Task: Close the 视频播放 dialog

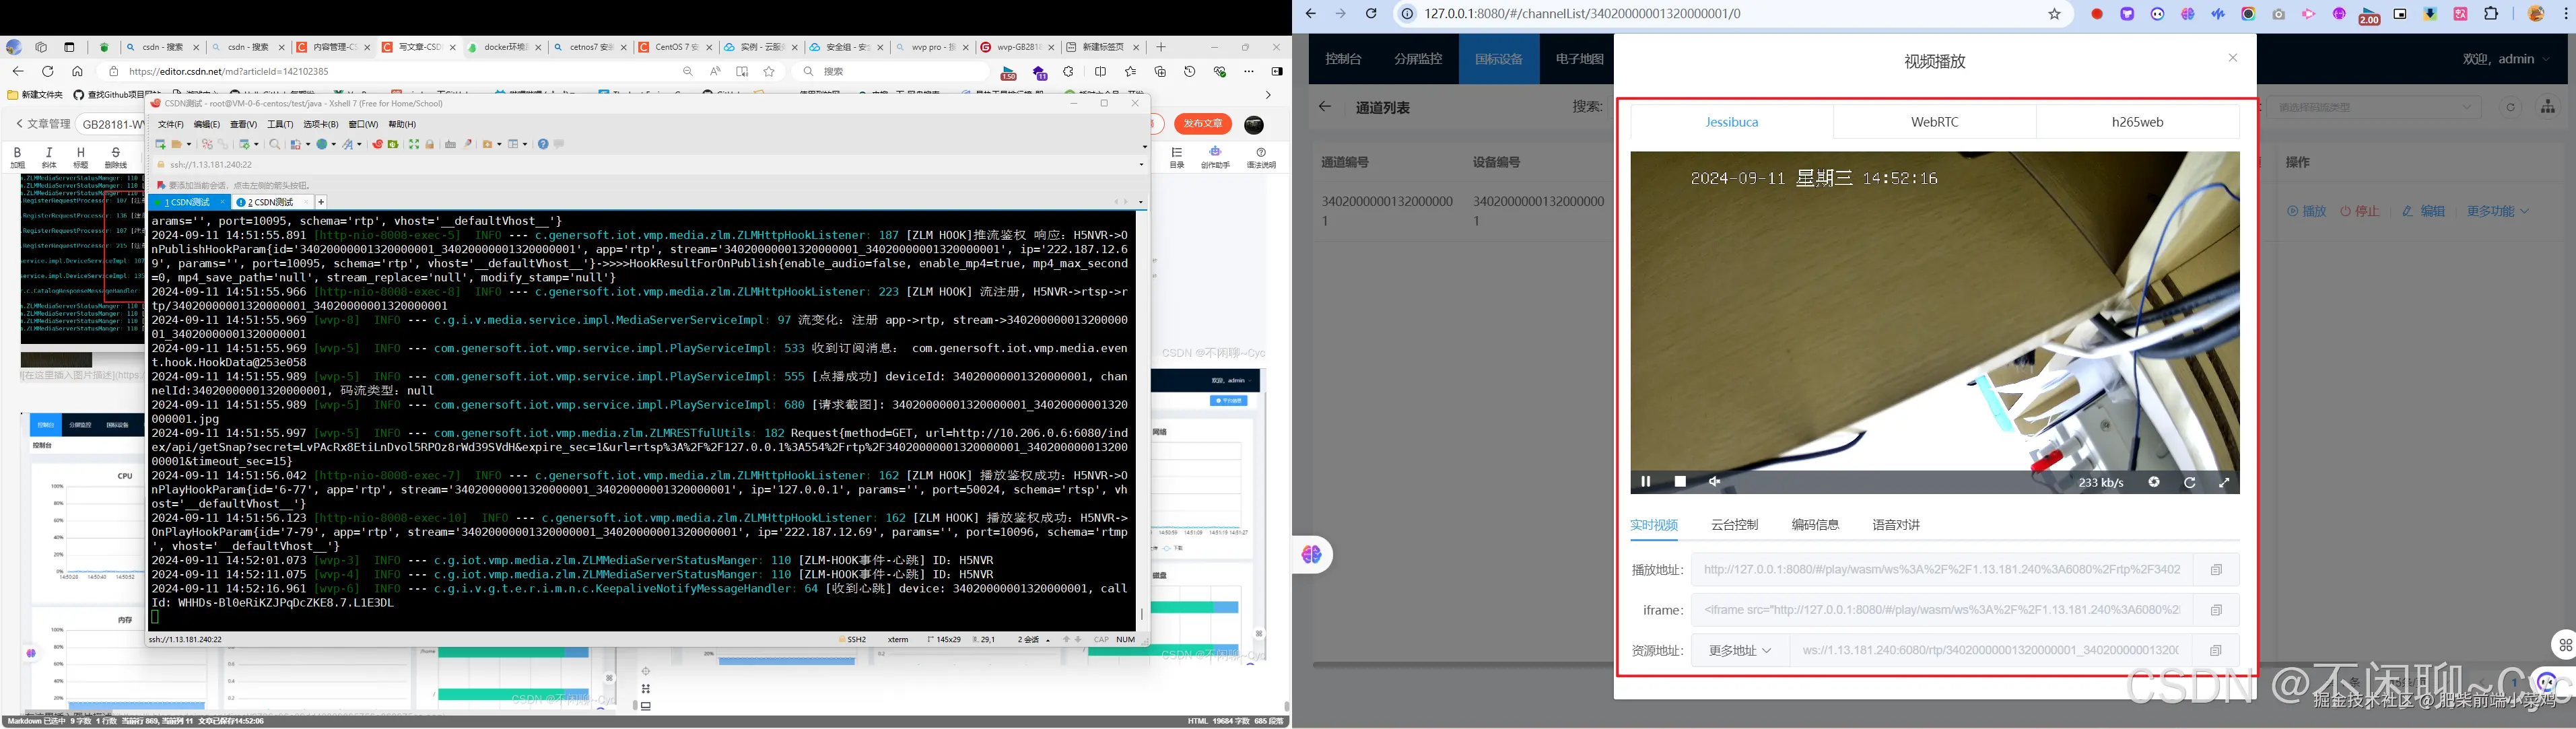Action: (2232, 58)
